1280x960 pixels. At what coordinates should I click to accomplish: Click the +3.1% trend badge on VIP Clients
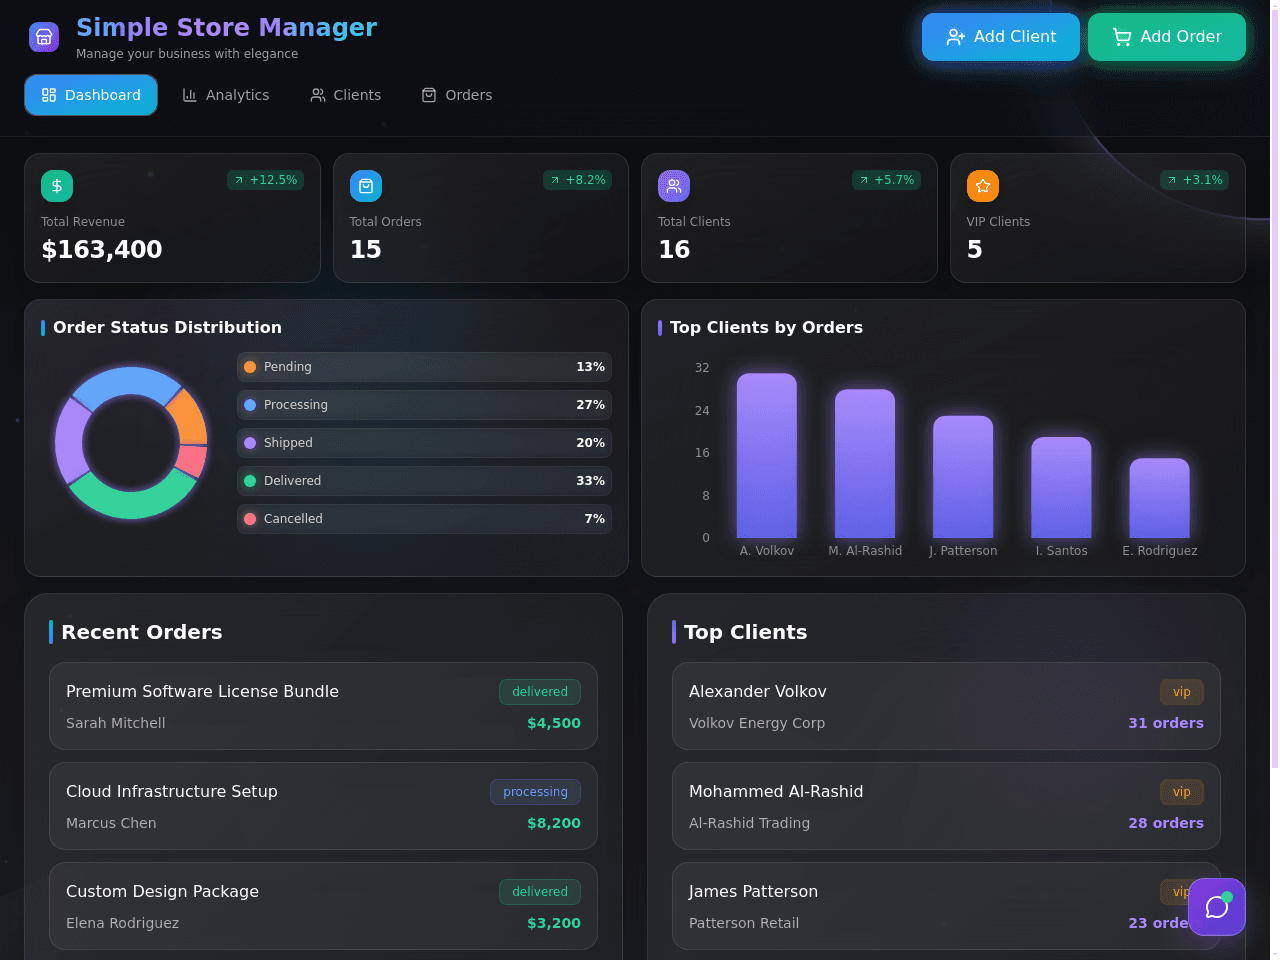click(1195, 180)
